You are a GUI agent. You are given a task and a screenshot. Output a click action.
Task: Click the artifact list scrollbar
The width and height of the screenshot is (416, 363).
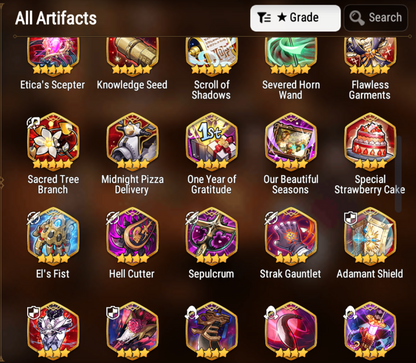[x=398, y=174]
